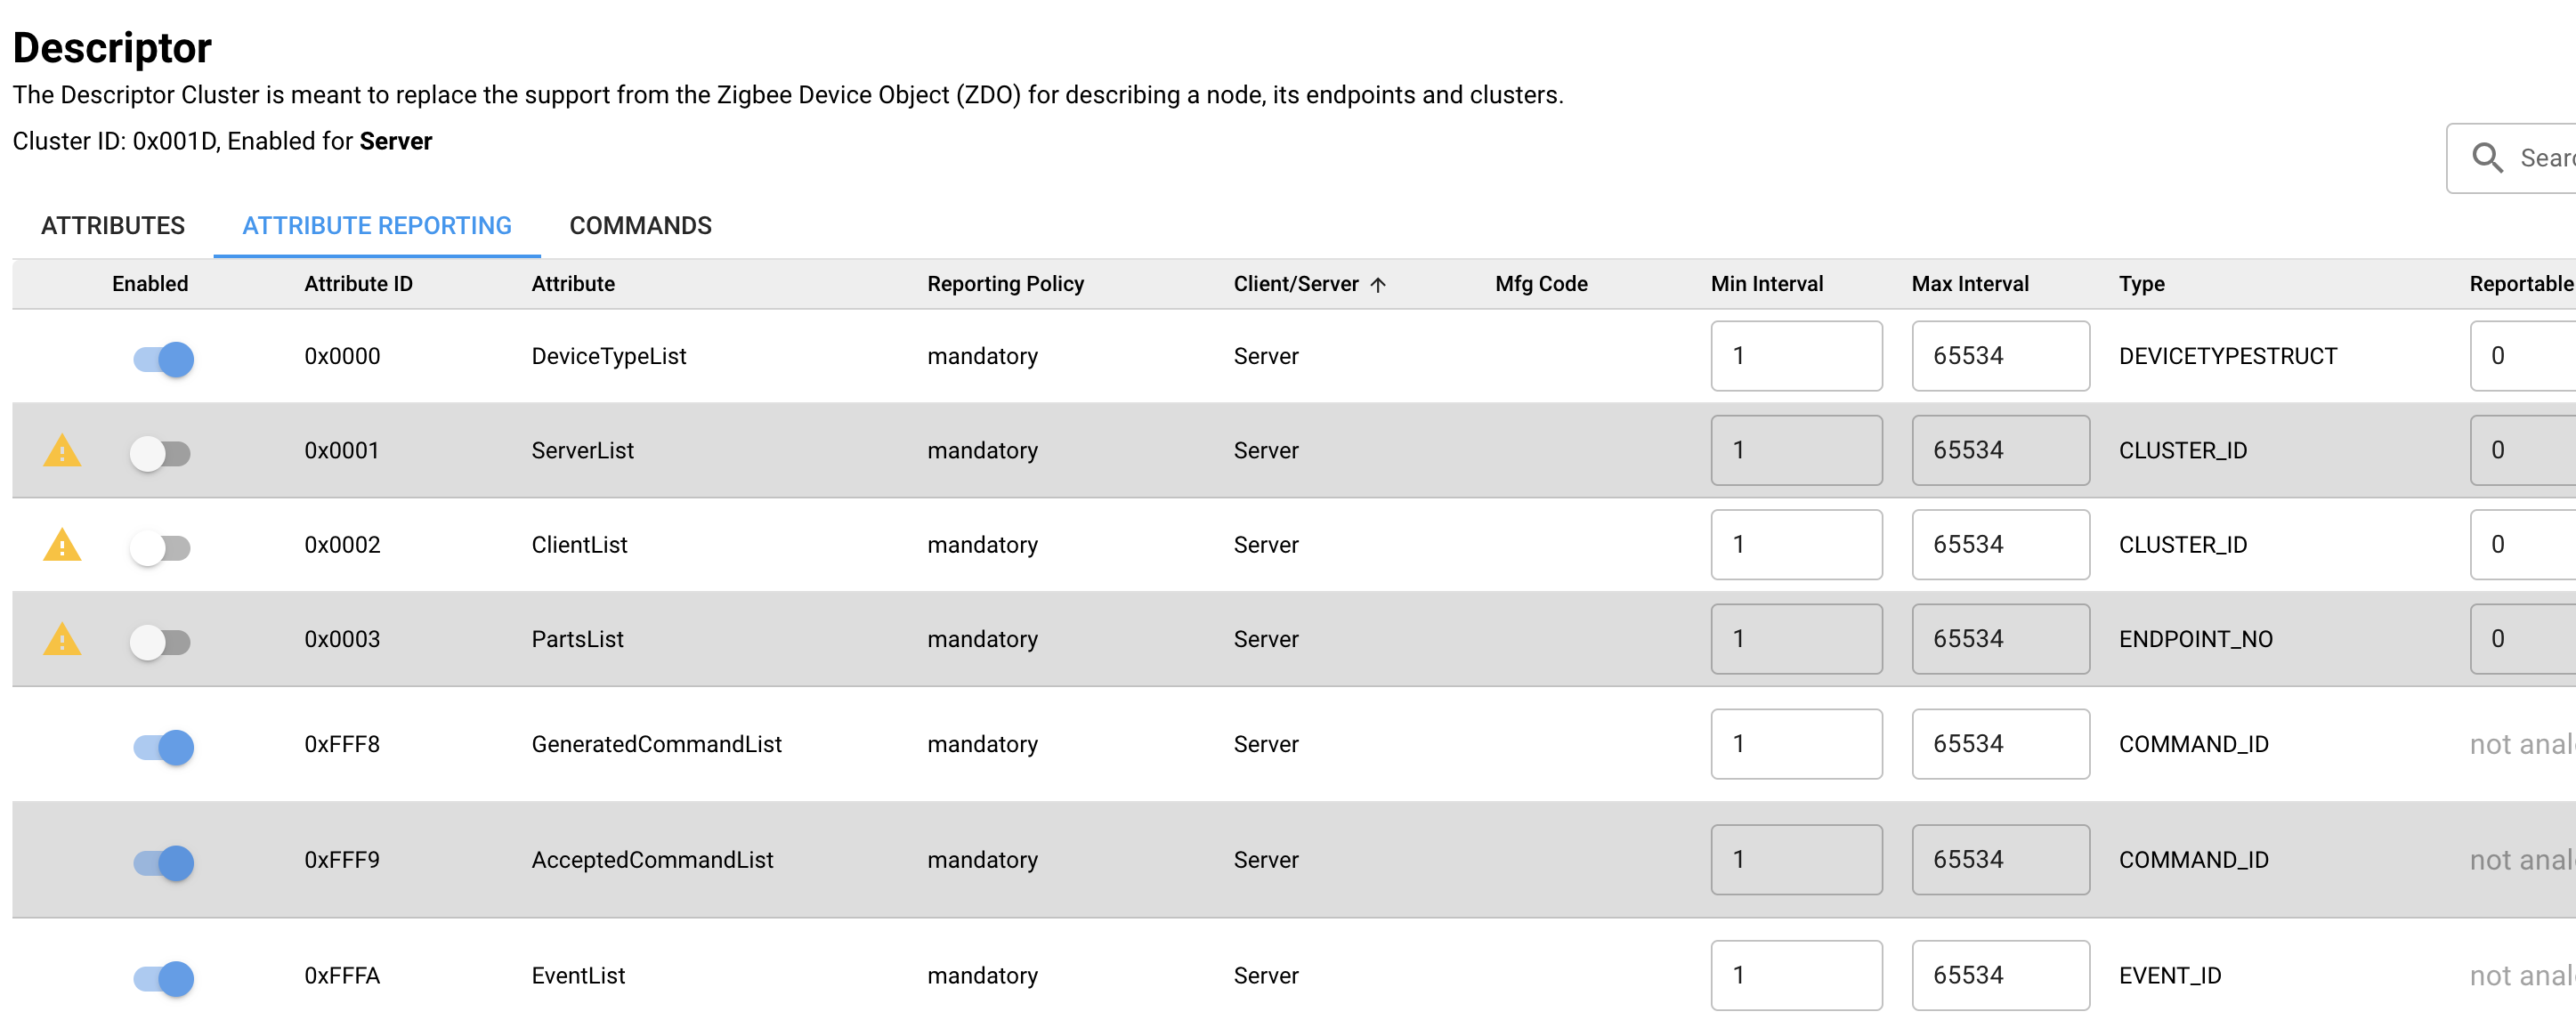Click the EVENT_ID type cell
Screen dimensions: 2576x1020
coord(2169,976)
